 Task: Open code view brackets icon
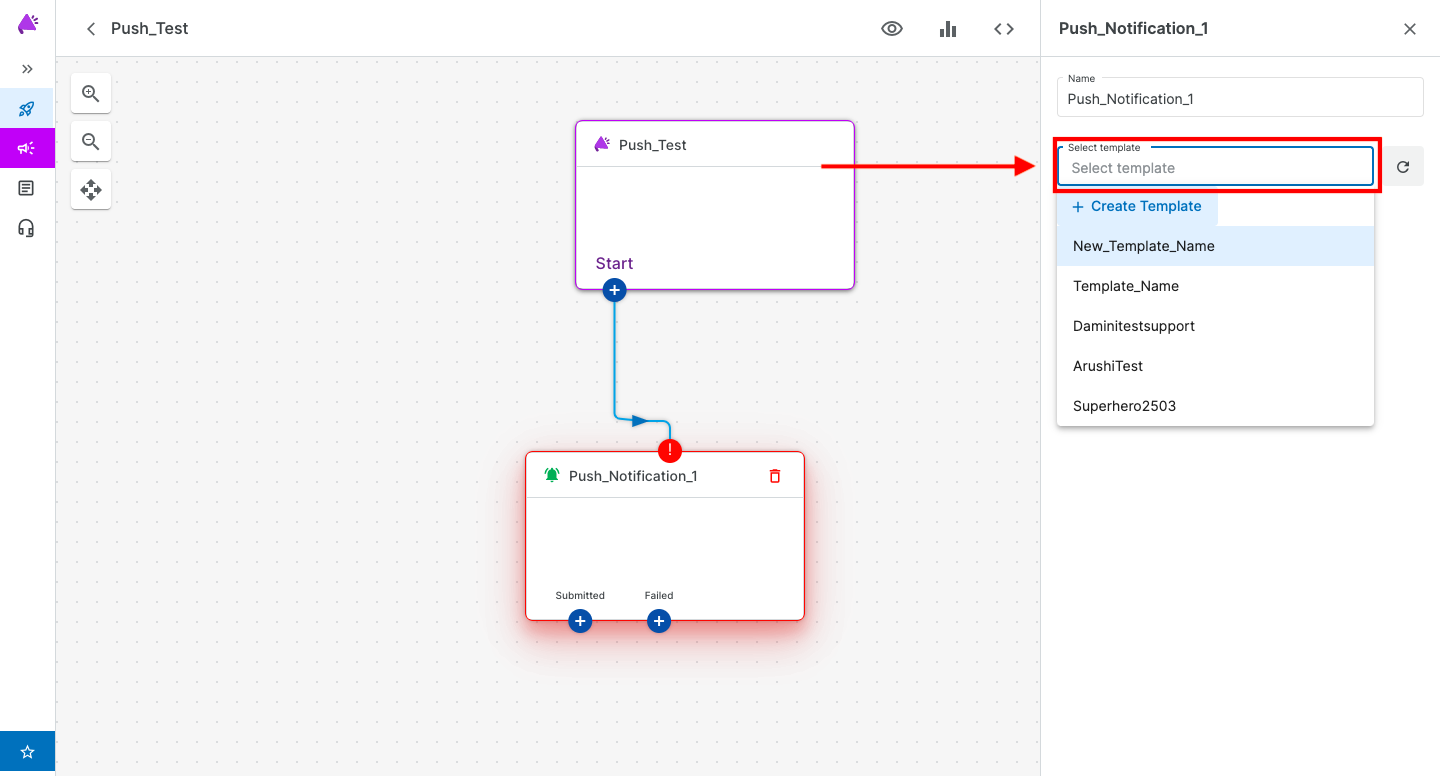click(x=1004, y=29)
